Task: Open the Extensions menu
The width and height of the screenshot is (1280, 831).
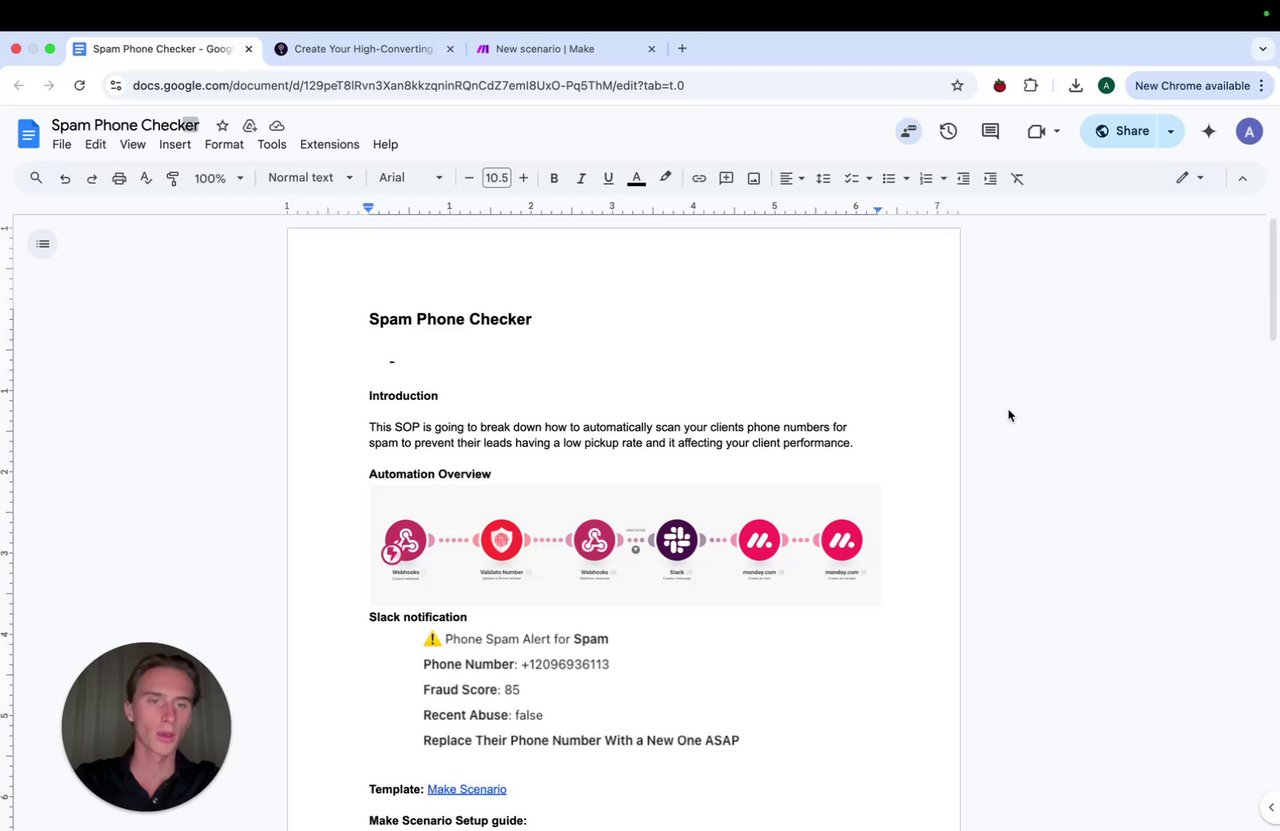Action: click(x=329, y=145)
